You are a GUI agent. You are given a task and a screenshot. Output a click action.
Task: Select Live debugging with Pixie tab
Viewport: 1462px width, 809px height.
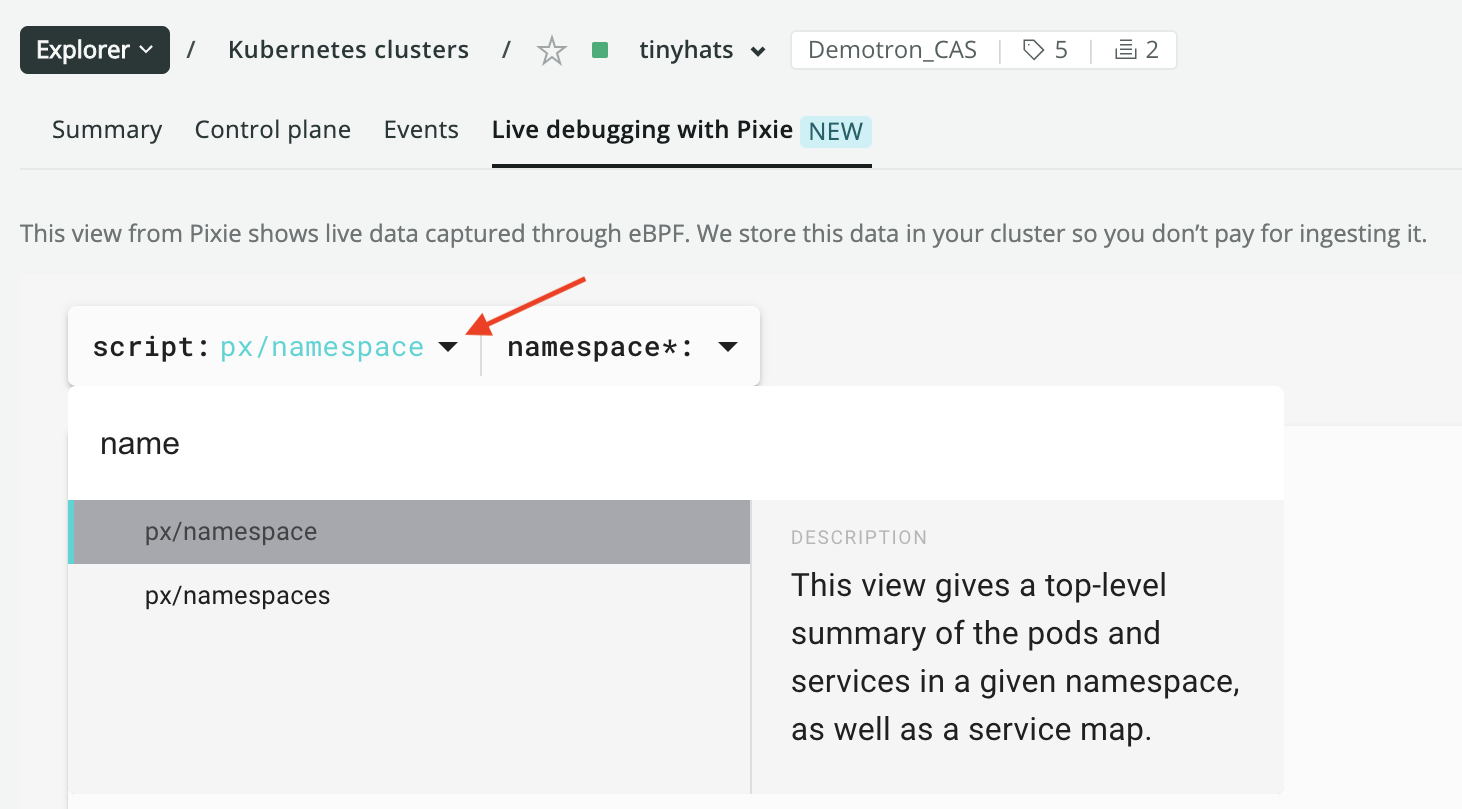pos(642,130)
